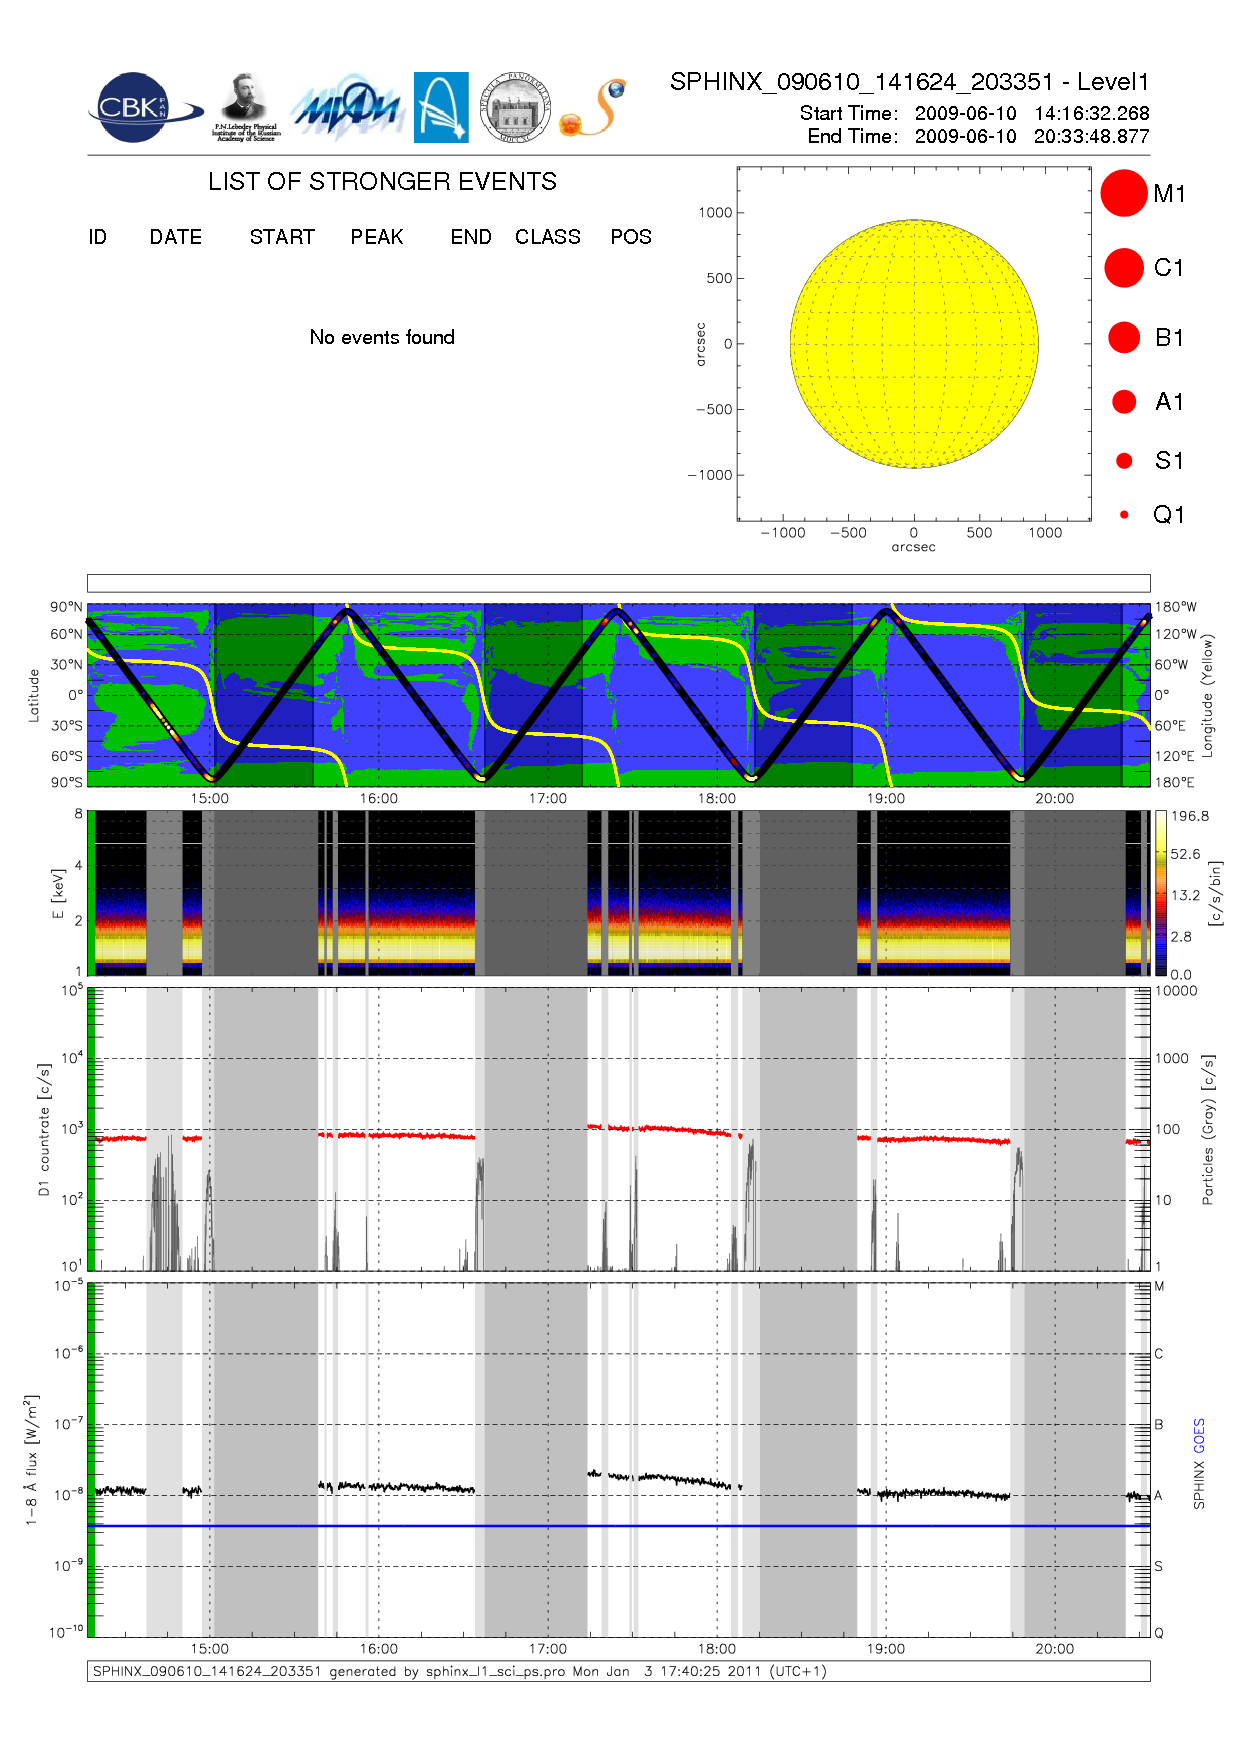
Task: Click the small Q1 red legend dot
Action: [1124, 514]
